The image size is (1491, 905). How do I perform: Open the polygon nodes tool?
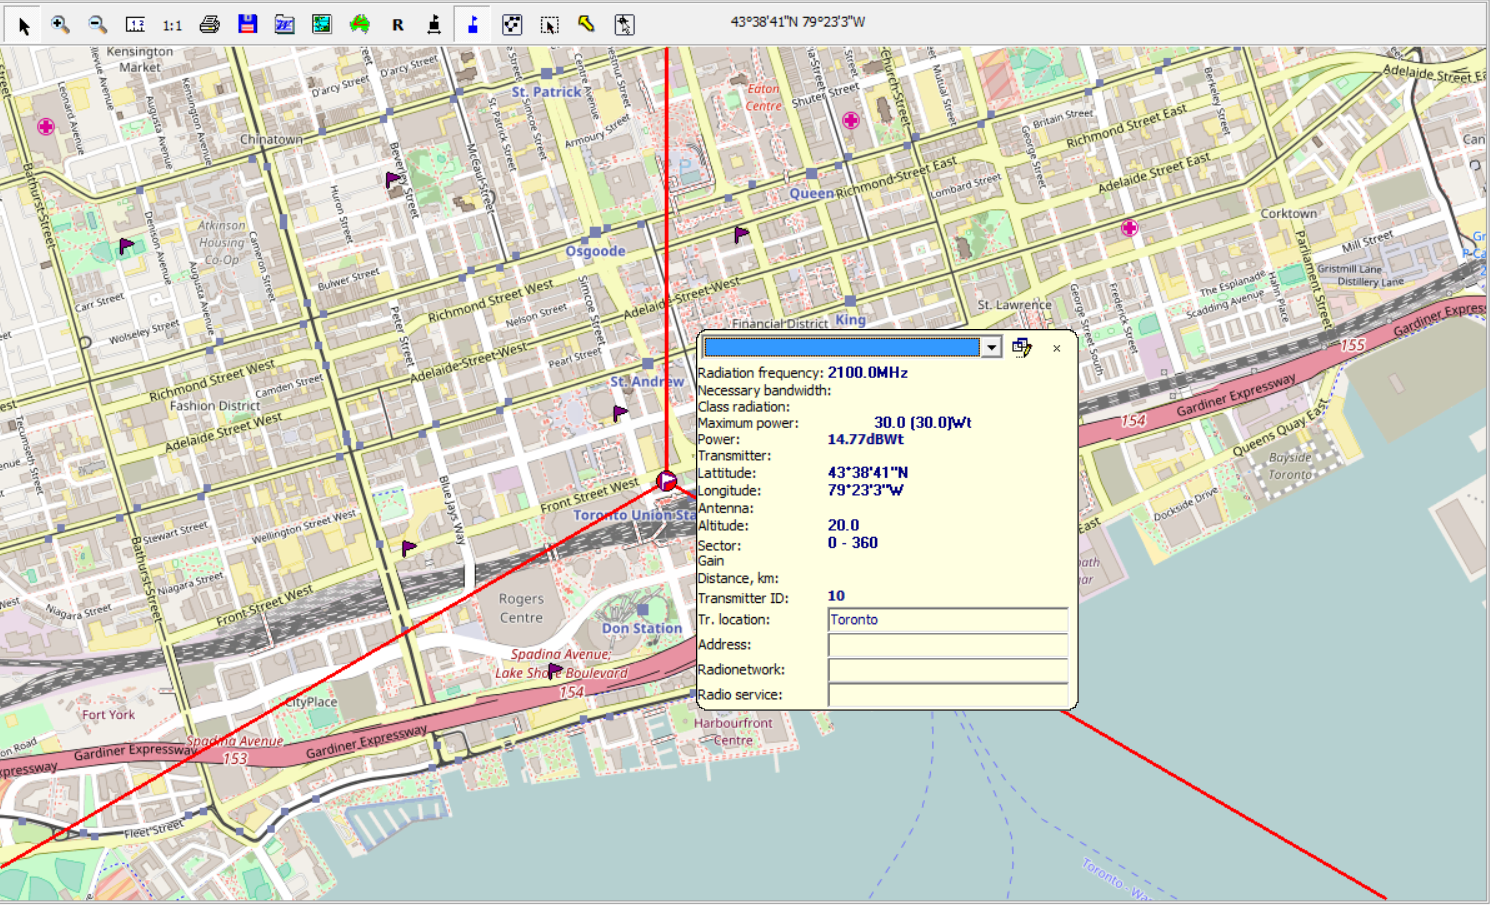coord(511,25)
